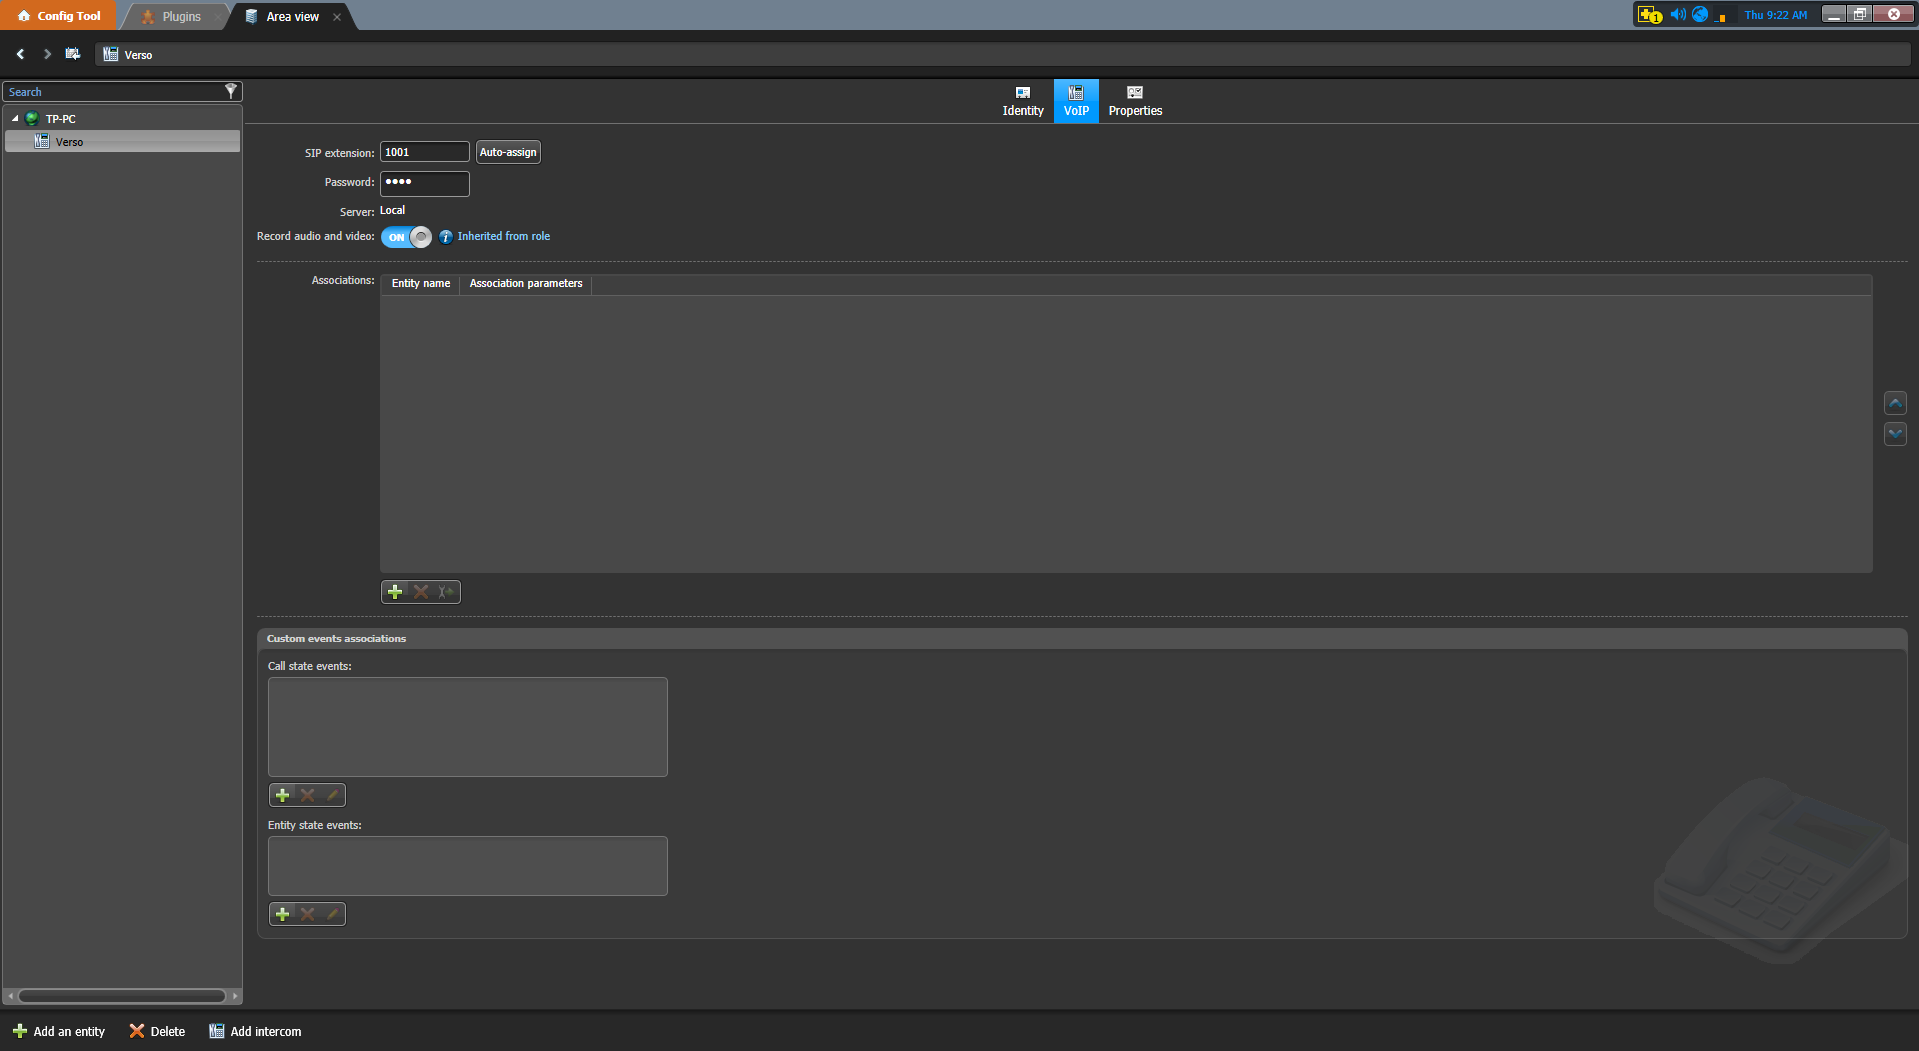Move association down with arrow button
Viewport: 1919px width, 1051px height.
click(1894, 434)
